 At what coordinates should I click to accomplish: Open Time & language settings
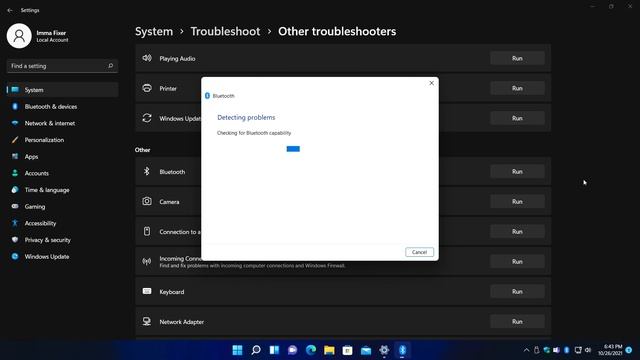[x=62, y=190]
